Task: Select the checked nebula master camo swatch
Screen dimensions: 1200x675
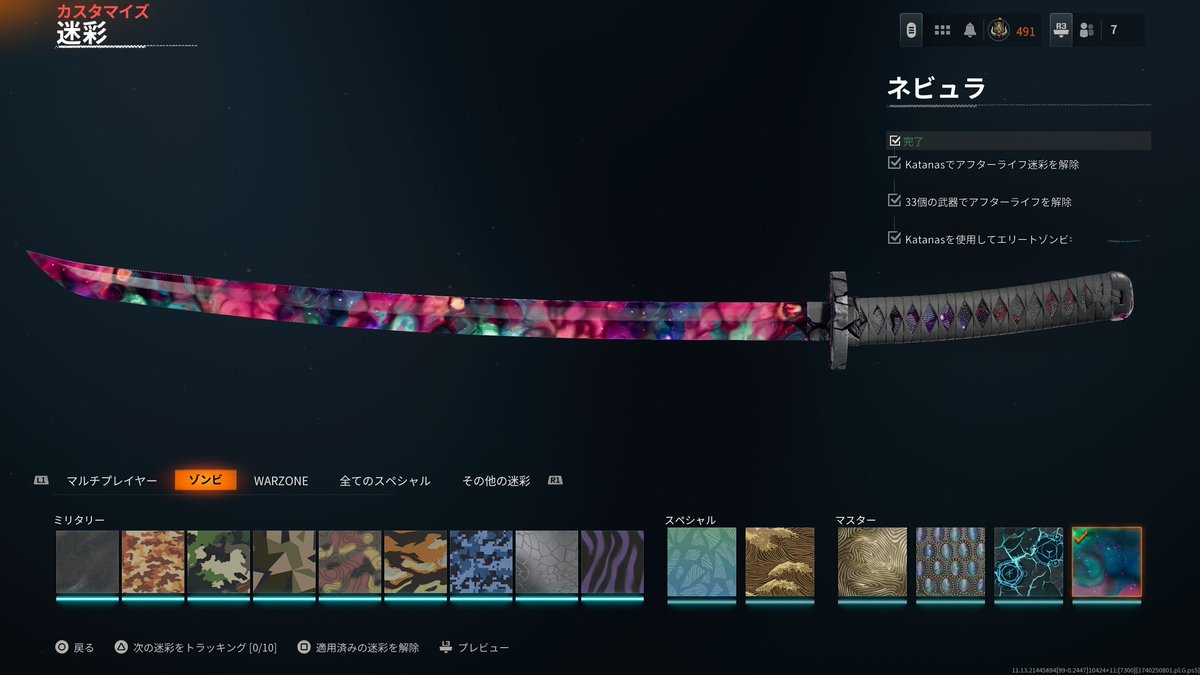Action: (1107, 562)
